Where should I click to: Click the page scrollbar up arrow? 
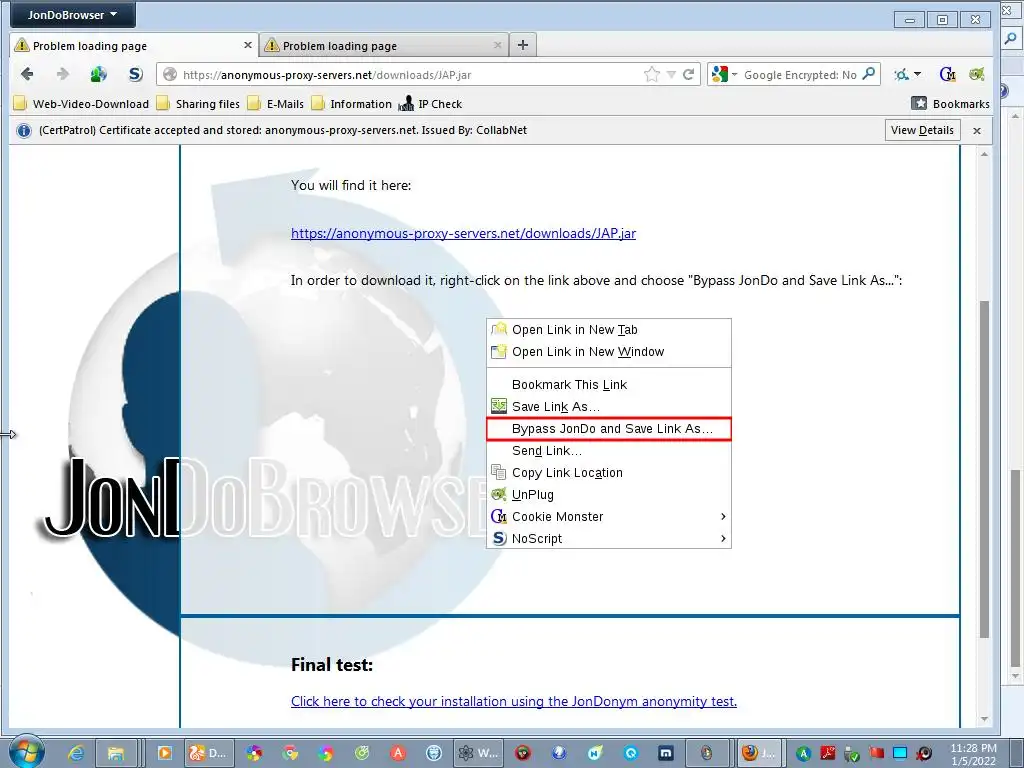[x=984, y=154]
